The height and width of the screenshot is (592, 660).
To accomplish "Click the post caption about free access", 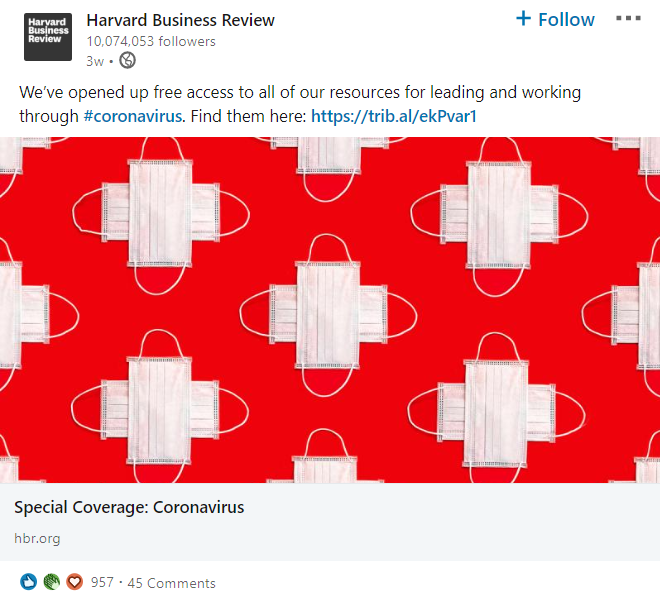I will point(300,93).
